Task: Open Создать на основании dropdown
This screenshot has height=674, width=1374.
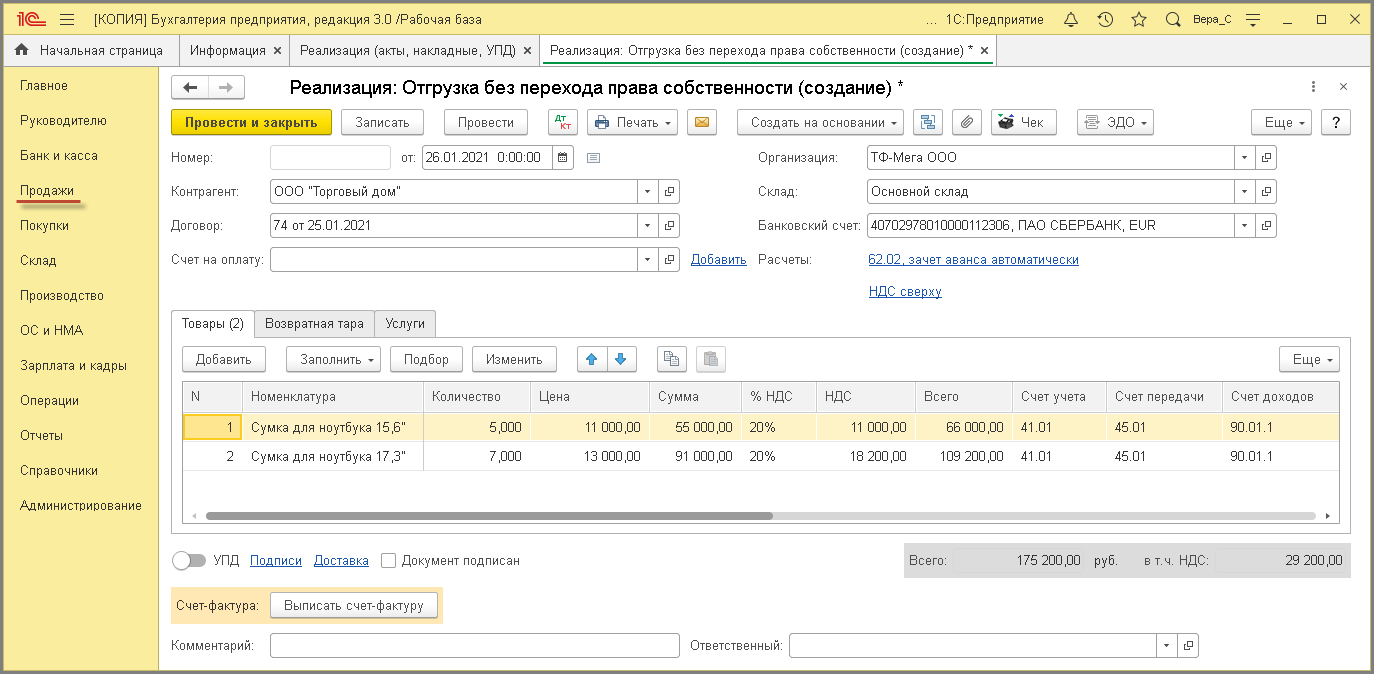Action: [x=820, y=122]
